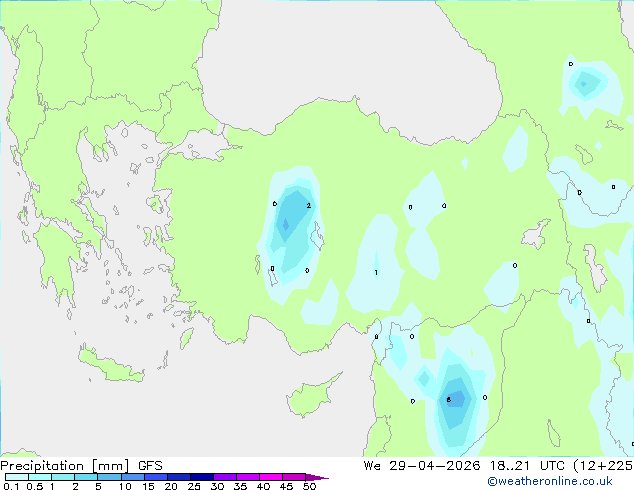Screen dimensions: 634x490
Task: Click the 0.1–0.5 mm legend color swatch
Action: [x=17, y=477]
